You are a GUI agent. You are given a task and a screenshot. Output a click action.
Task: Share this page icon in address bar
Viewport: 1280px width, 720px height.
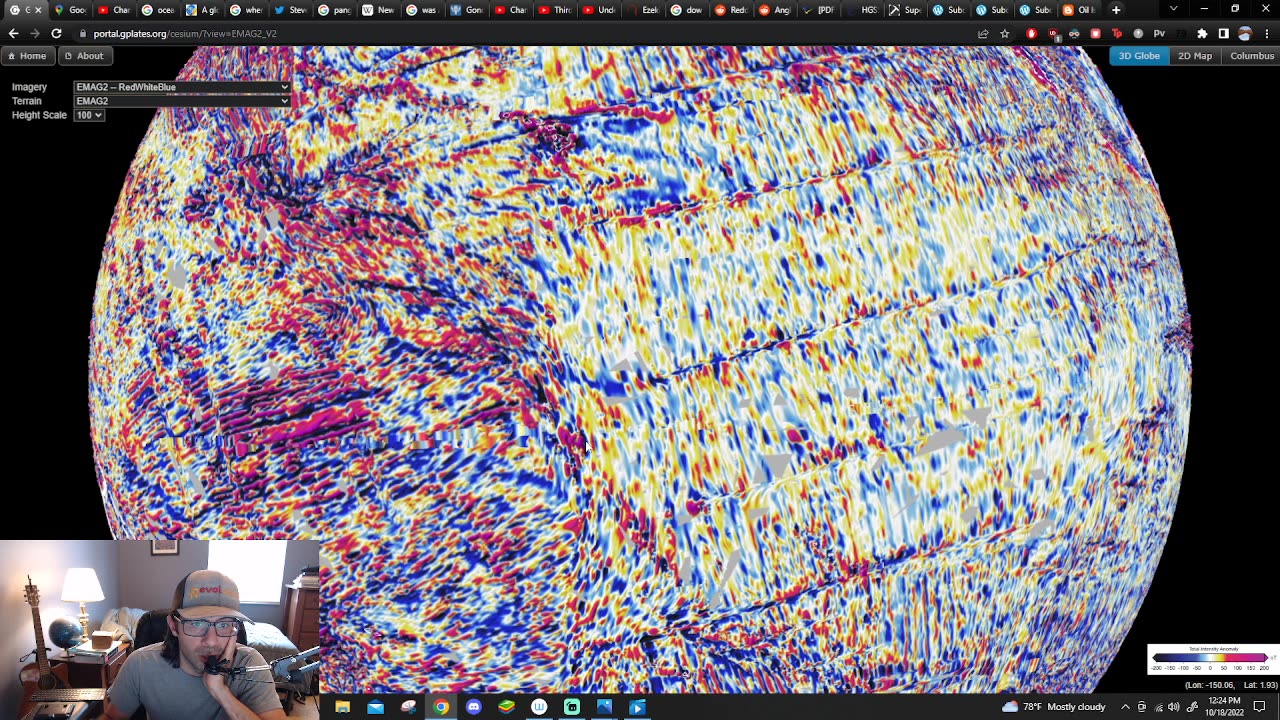983,34
